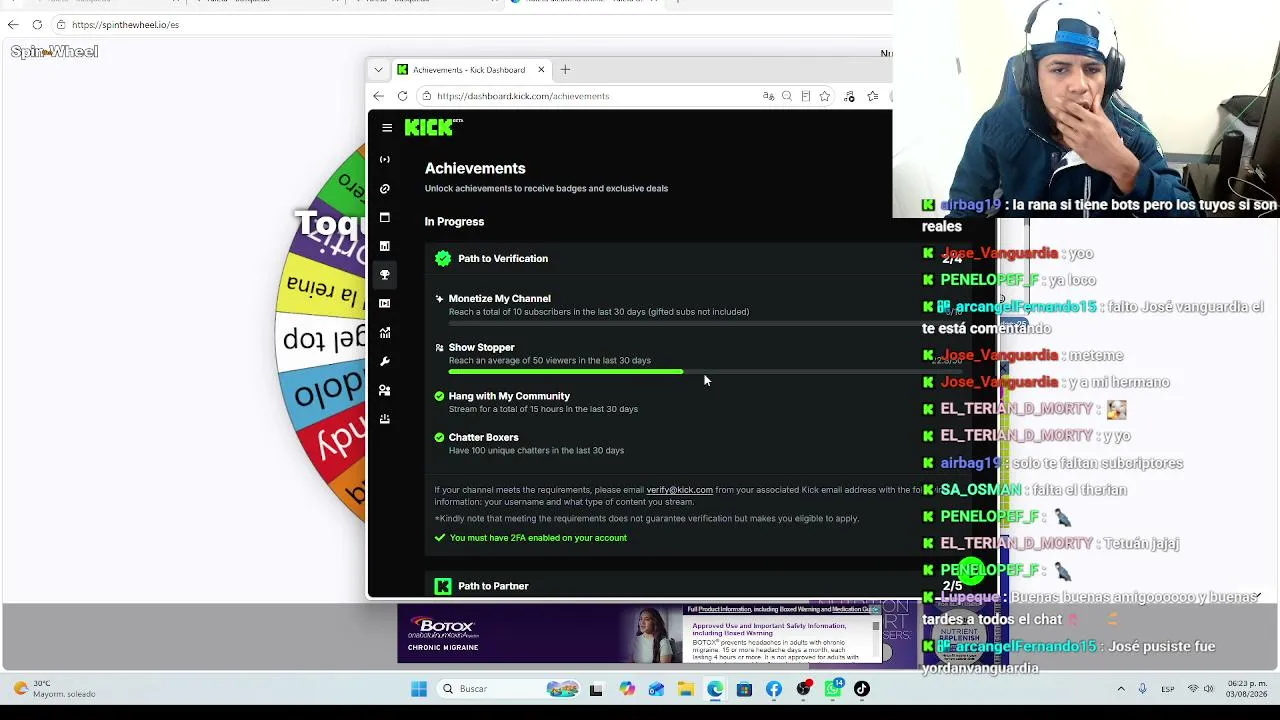The height and width of the screenshot is (720, 1280).
Task: Open File Explorer from the taskbar
Action: pyautogui.click(x=685, y=689)
